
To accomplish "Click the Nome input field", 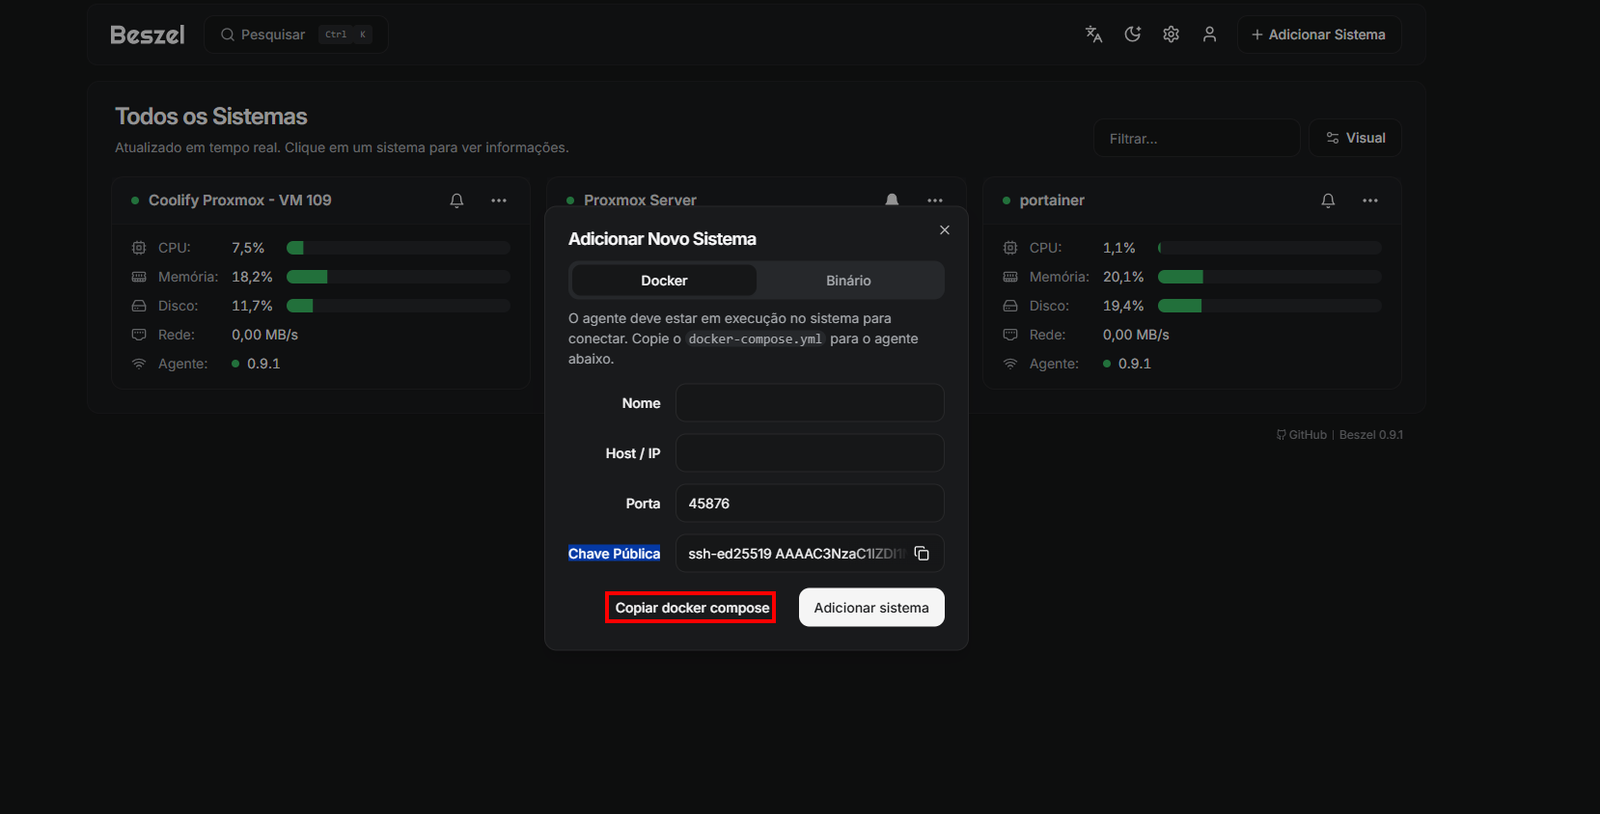I will click(809, 403).
